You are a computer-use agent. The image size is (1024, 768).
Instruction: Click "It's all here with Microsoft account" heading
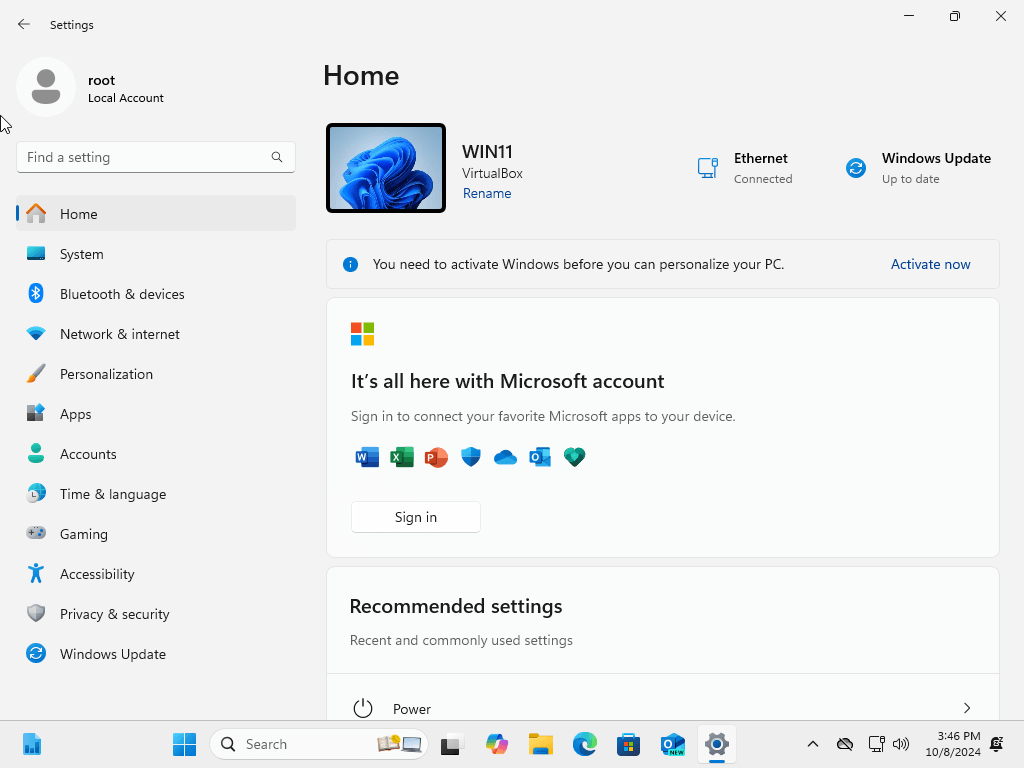coord(507,381)
